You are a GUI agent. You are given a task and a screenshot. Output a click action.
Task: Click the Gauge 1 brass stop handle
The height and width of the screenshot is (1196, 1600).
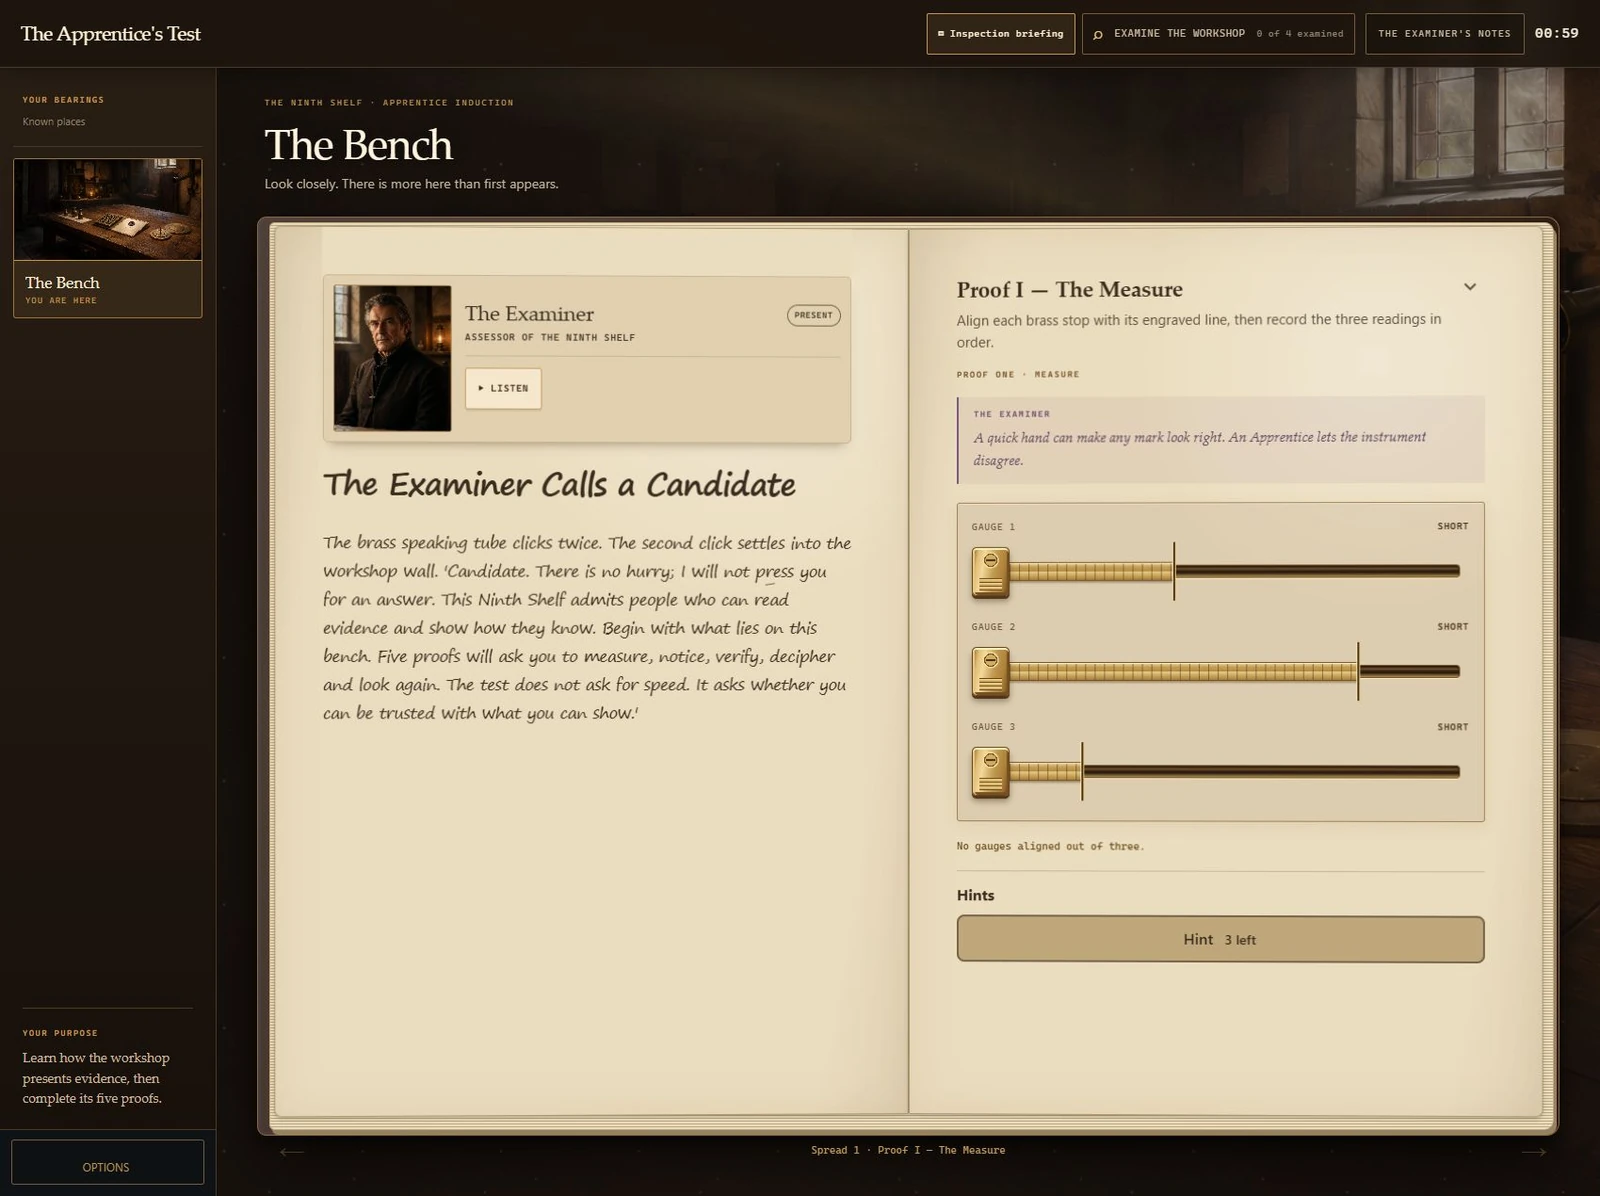tap(990, 572)
